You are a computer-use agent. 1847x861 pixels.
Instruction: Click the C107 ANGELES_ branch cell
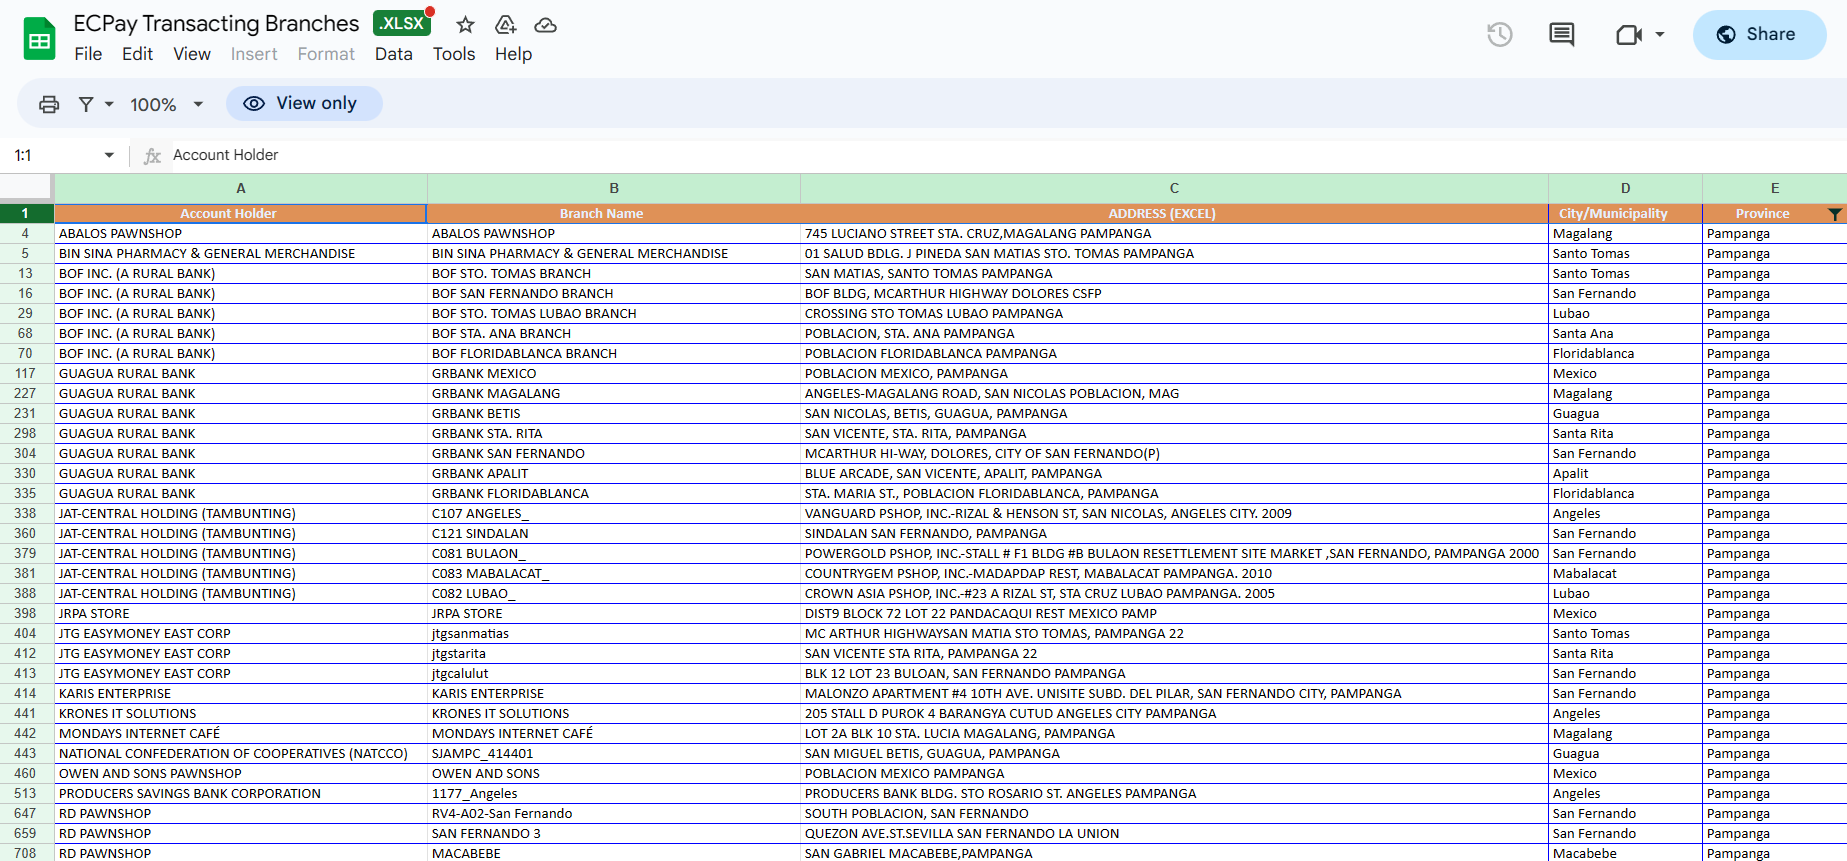pos(614,514)
